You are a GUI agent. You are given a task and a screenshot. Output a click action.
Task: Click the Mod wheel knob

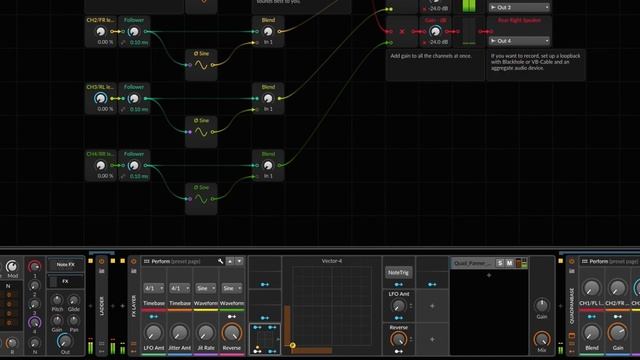[12, 266]
